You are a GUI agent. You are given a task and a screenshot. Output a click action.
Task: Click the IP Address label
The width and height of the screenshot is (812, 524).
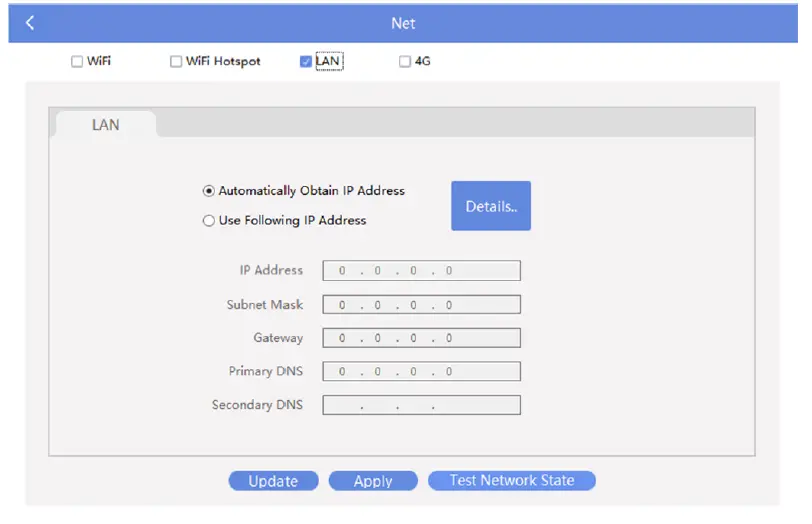[x=271, y=270]
